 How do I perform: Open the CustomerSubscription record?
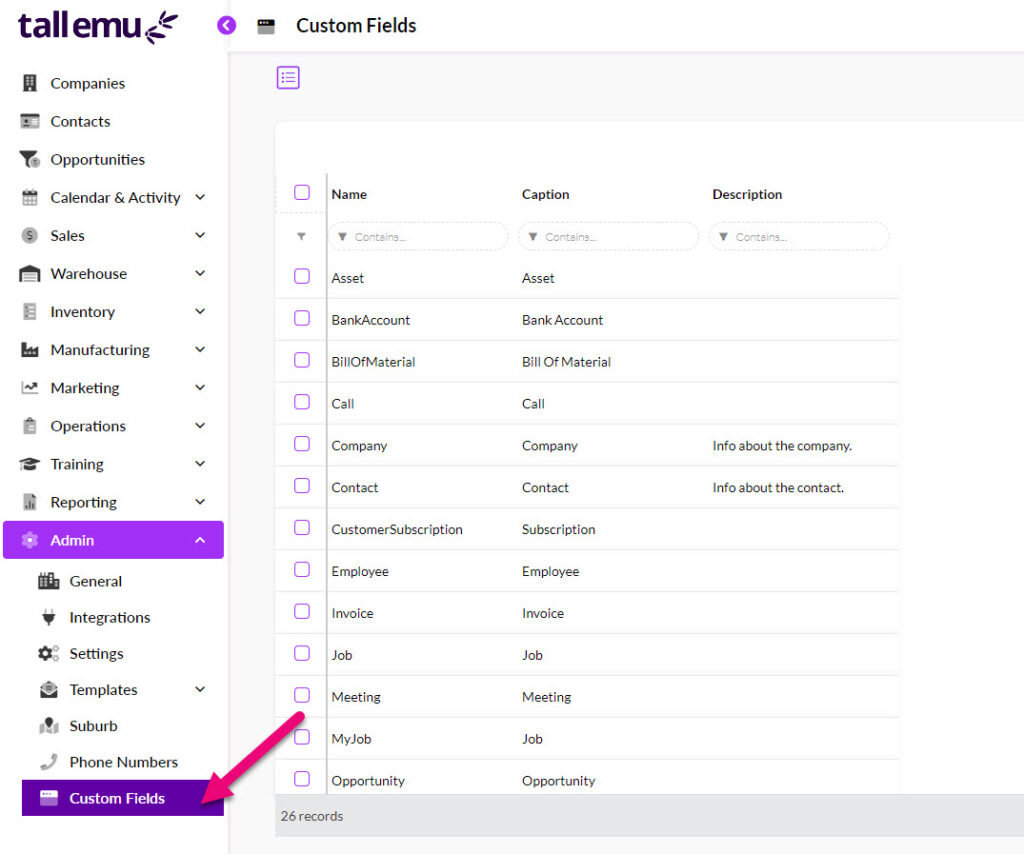396,530
